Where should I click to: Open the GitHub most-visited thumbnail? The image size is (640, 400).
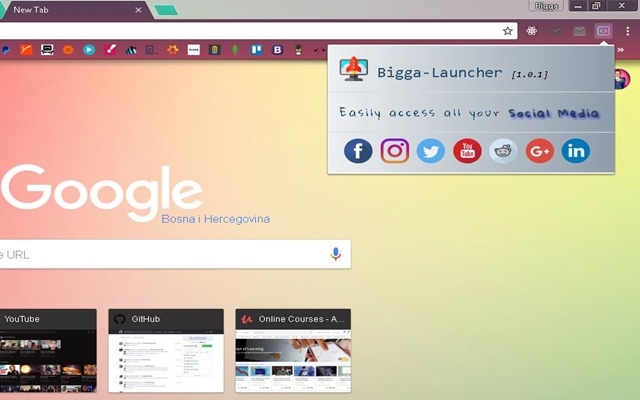point(166,351)
